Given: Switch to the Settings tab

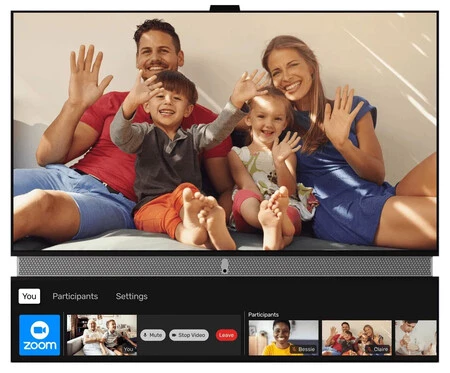Looking at the screenshot, I should tap(132, 296).
